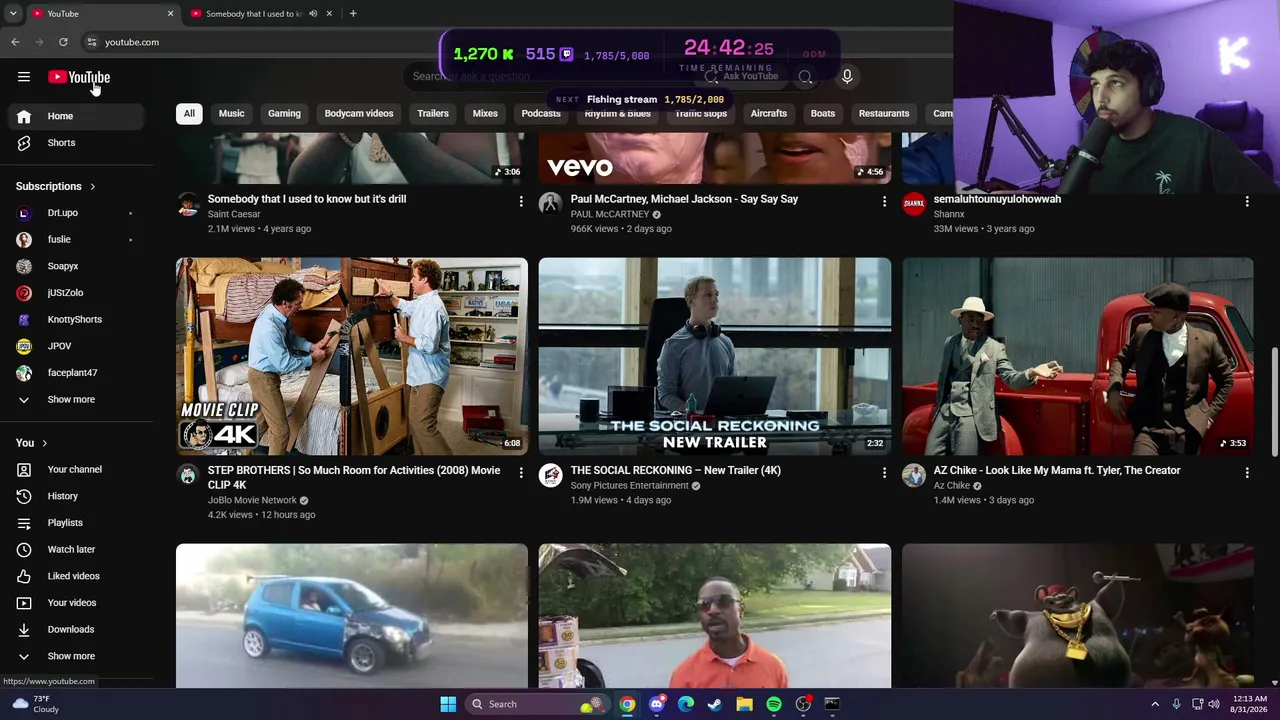The width and height of the screenshot is (1280, 720).
Task: Open the History icon in sidebar
Action: [24, 496]
